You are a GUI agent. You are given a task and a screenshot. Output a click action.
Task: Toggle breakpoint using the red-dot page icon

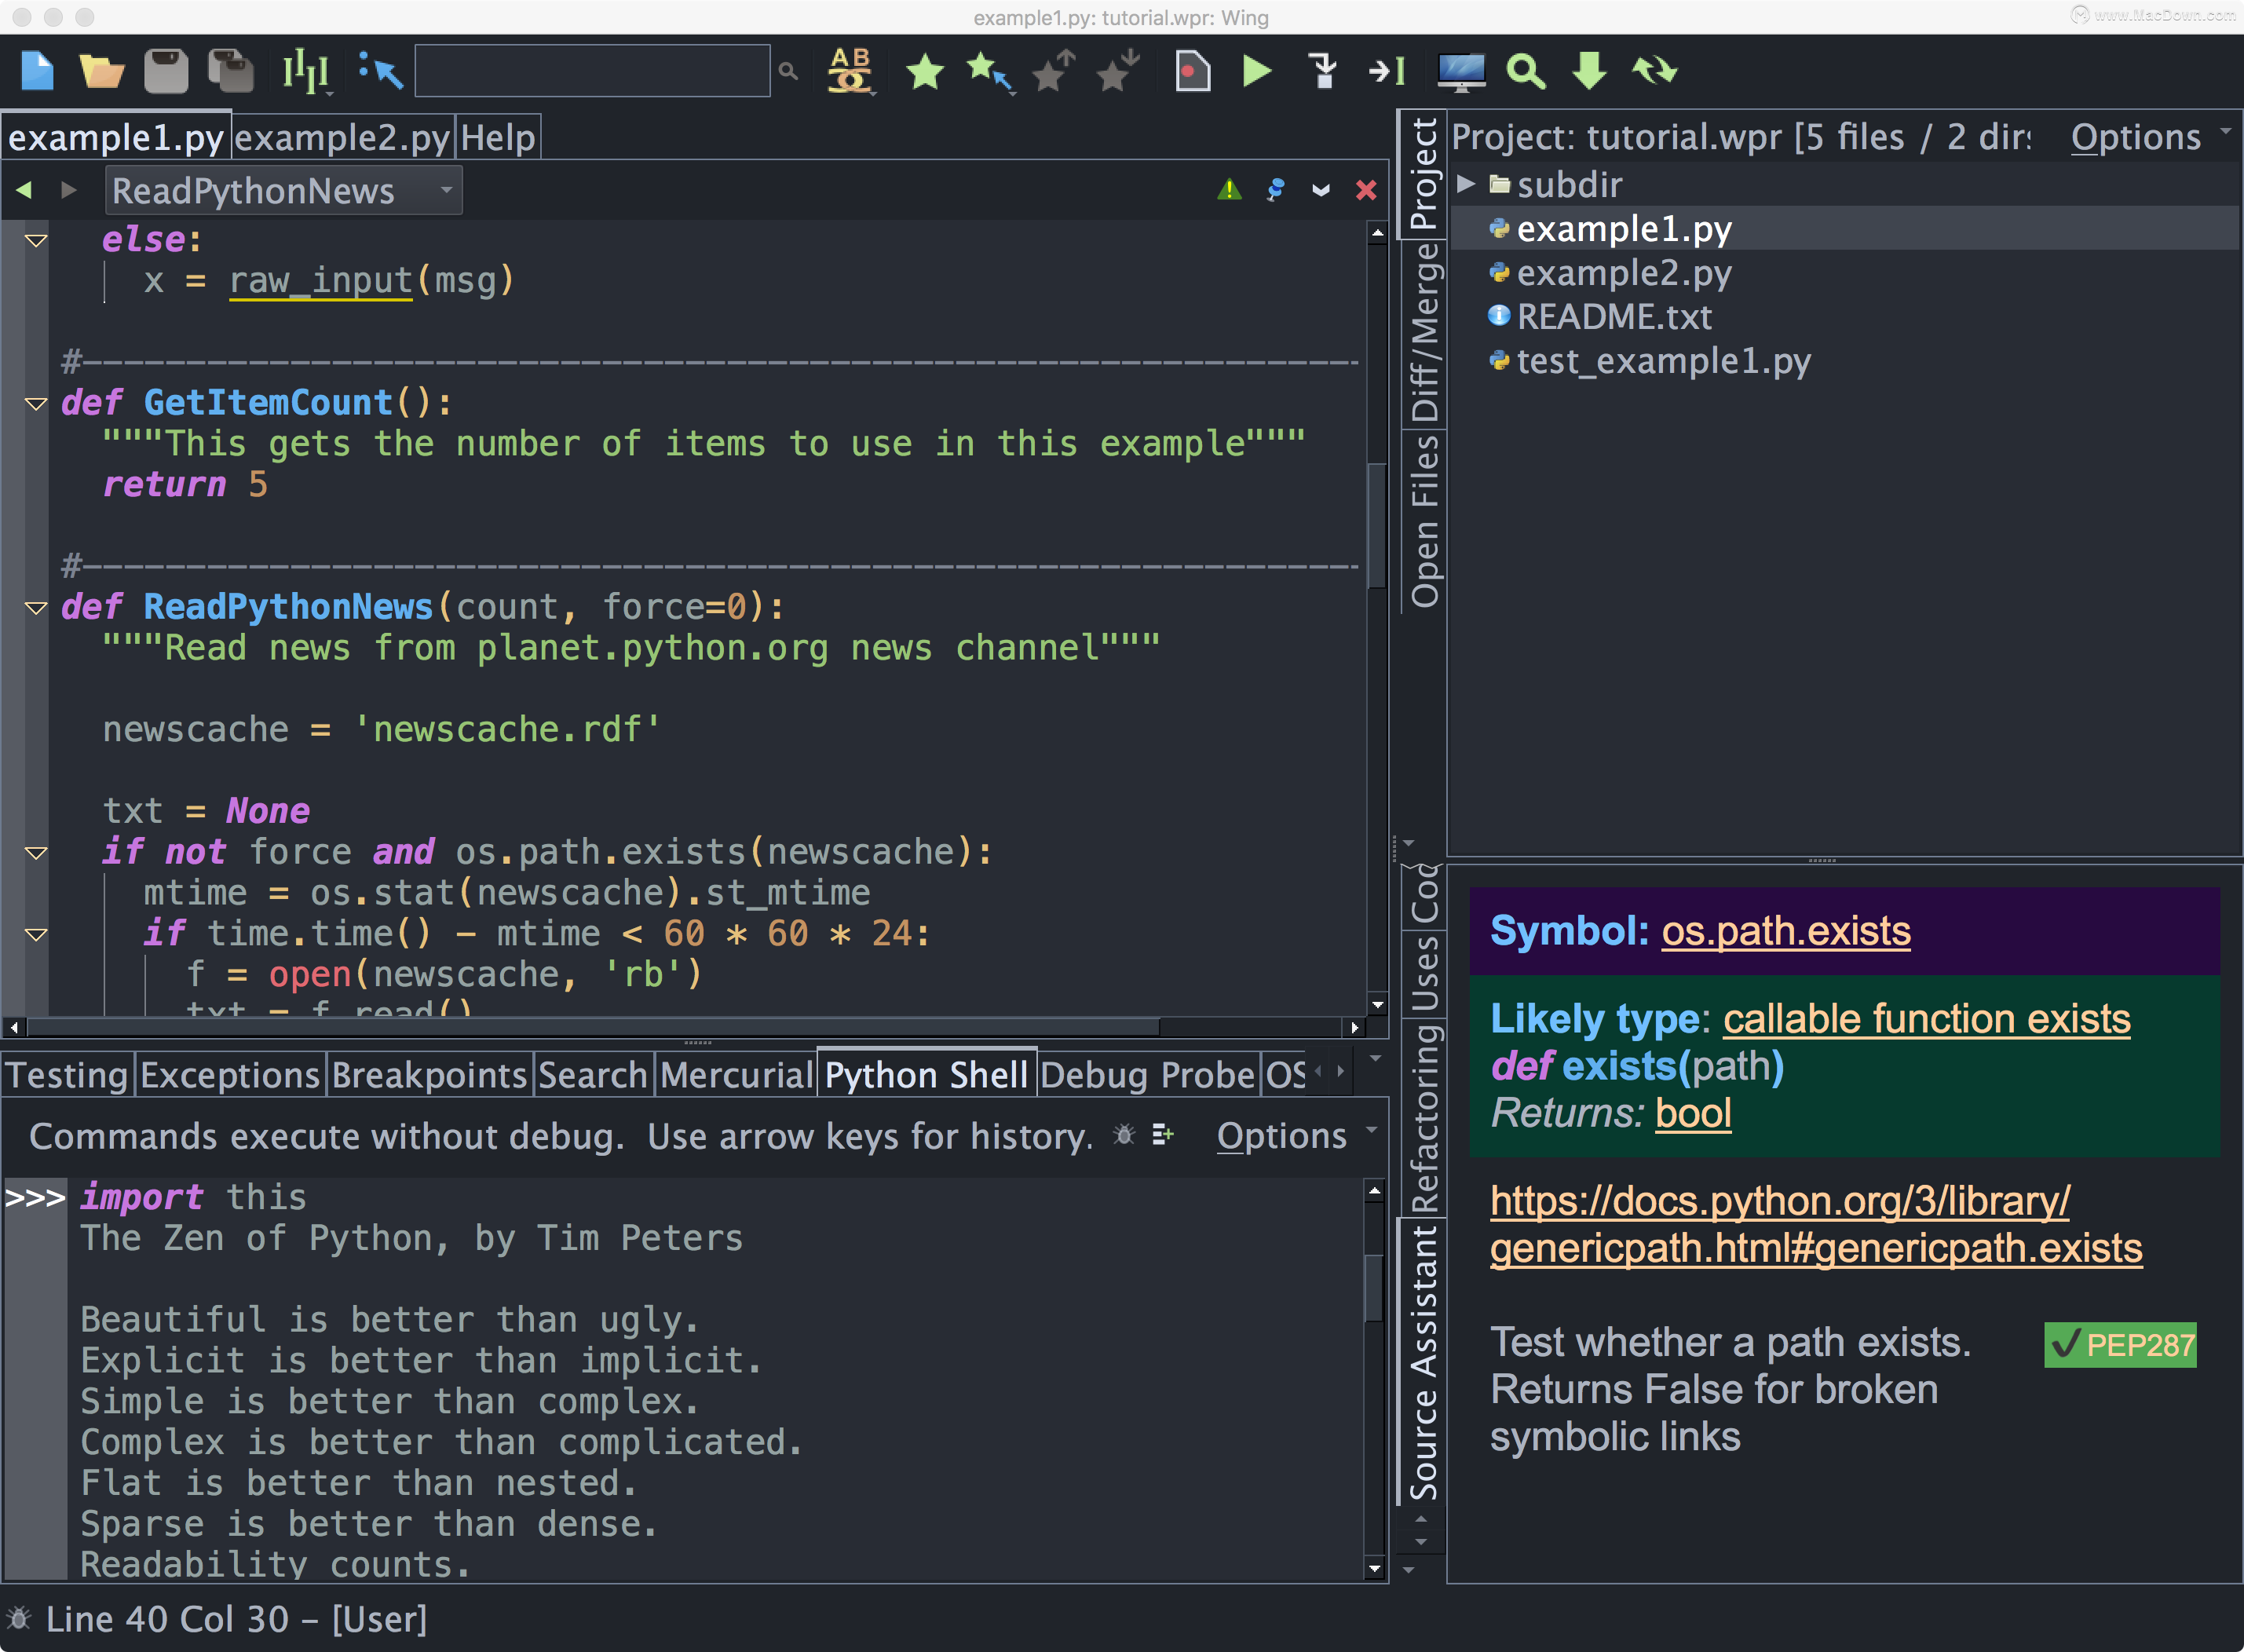coord(1192,71)
